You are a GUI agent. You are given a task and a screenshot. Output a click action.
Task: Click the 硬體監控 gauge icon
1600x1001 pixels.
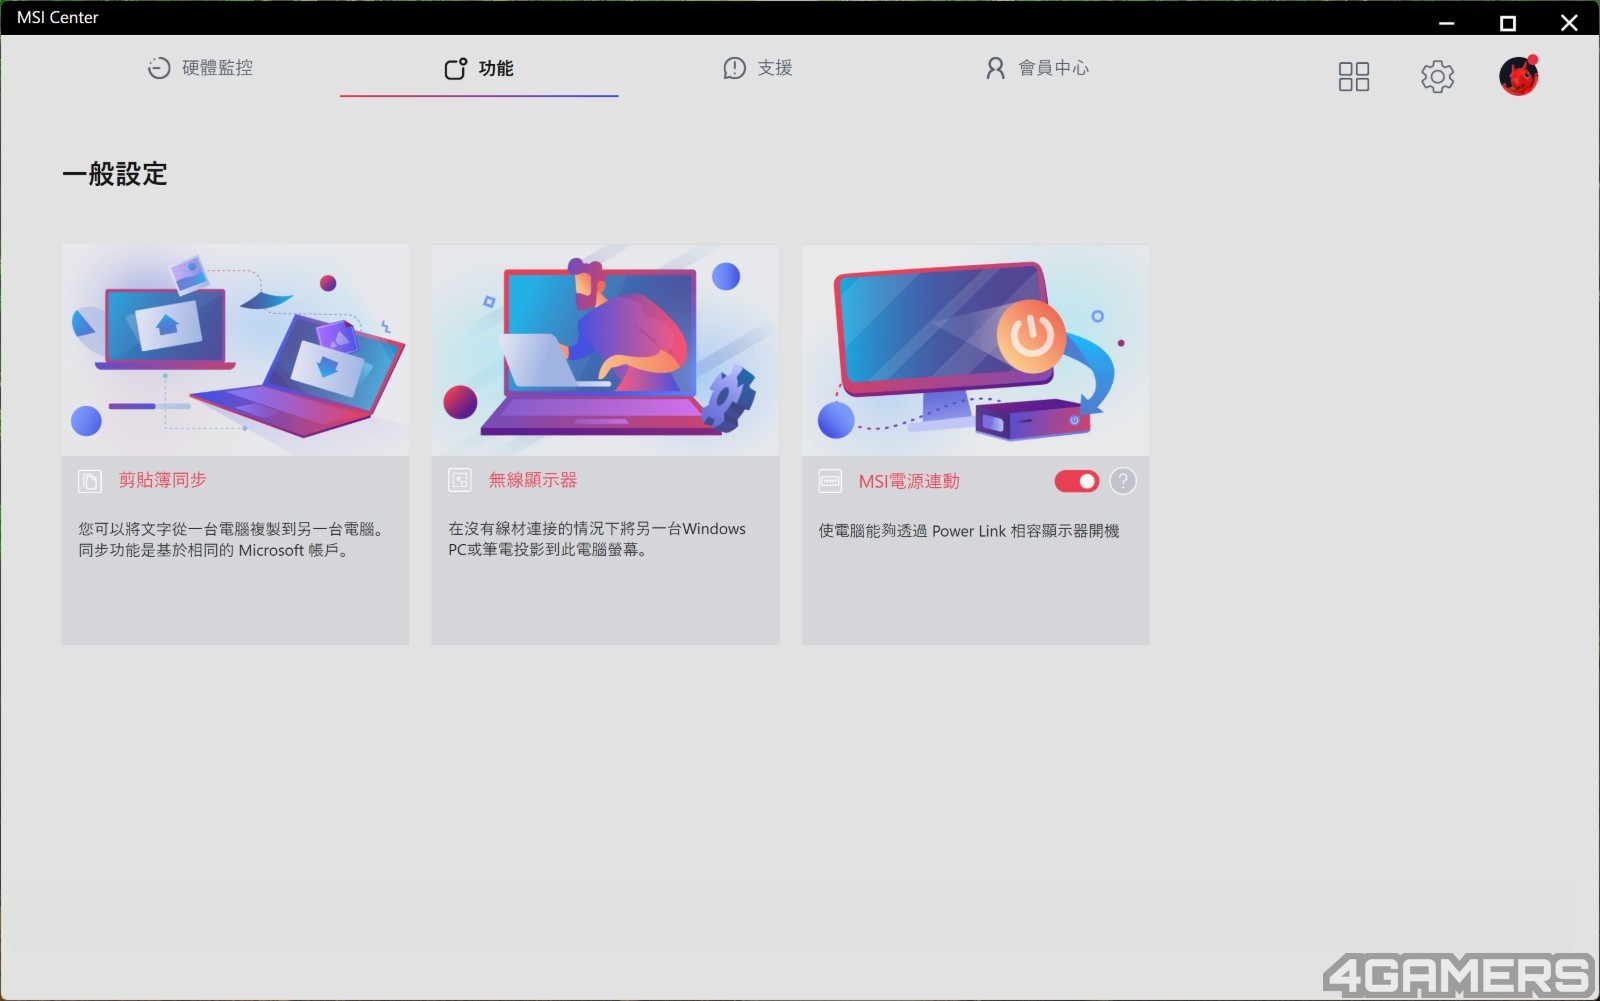(x=159, y=68)
